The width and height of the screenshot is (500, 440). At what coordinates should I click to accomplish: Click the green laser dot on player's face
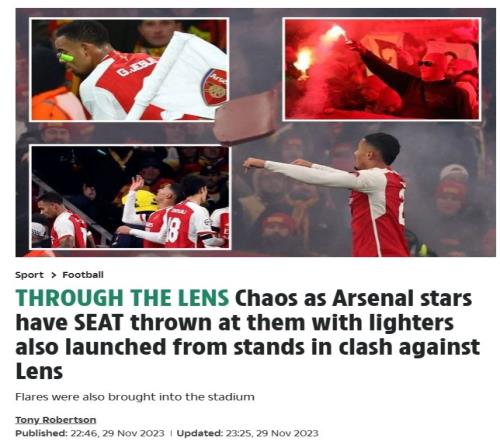(66, 57)
